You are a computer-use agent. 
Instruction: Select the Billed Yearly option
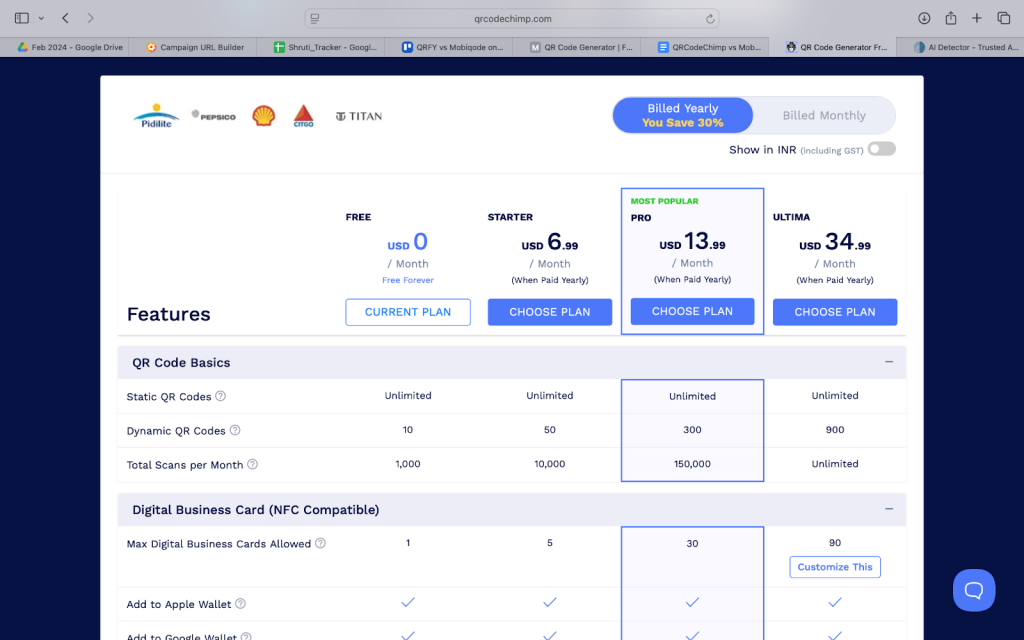point(683,115)
